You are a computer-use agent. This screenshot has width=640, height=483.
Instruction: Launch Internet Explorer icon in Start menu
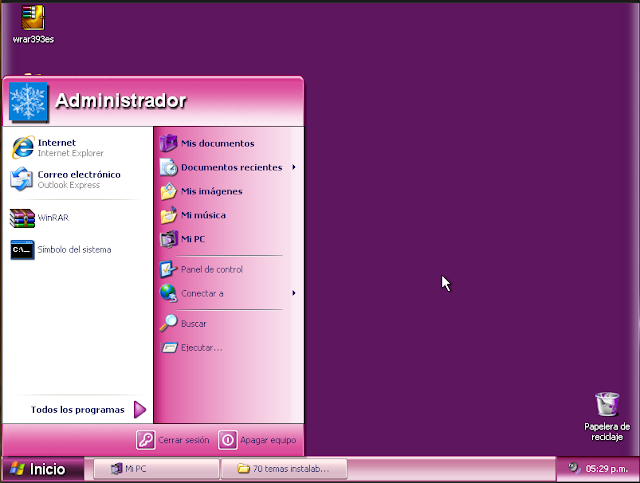coord(22,147)
